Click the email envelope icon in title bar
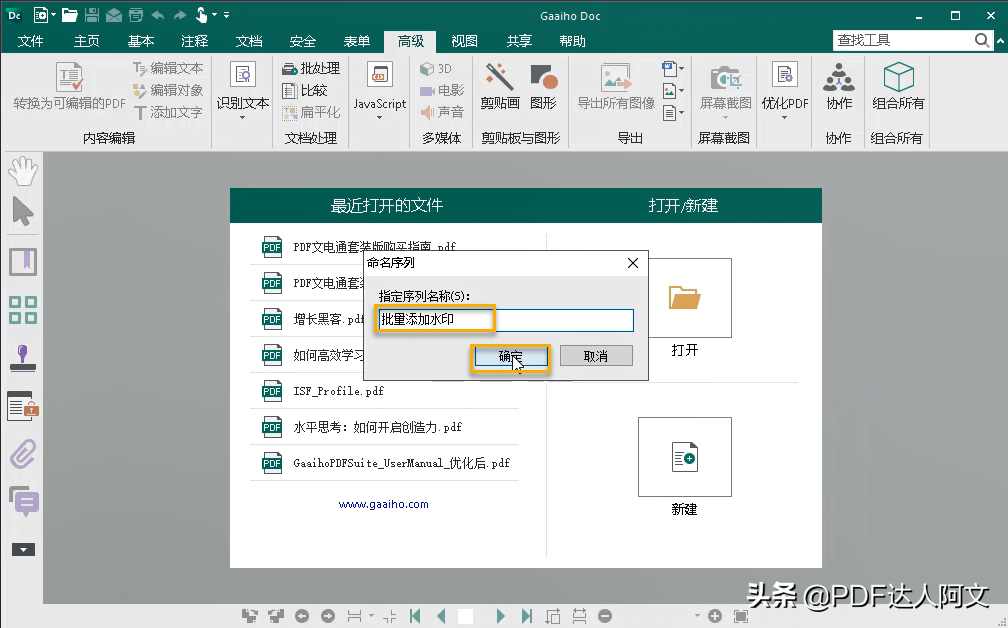1008x628 pixels. (114, 15)
